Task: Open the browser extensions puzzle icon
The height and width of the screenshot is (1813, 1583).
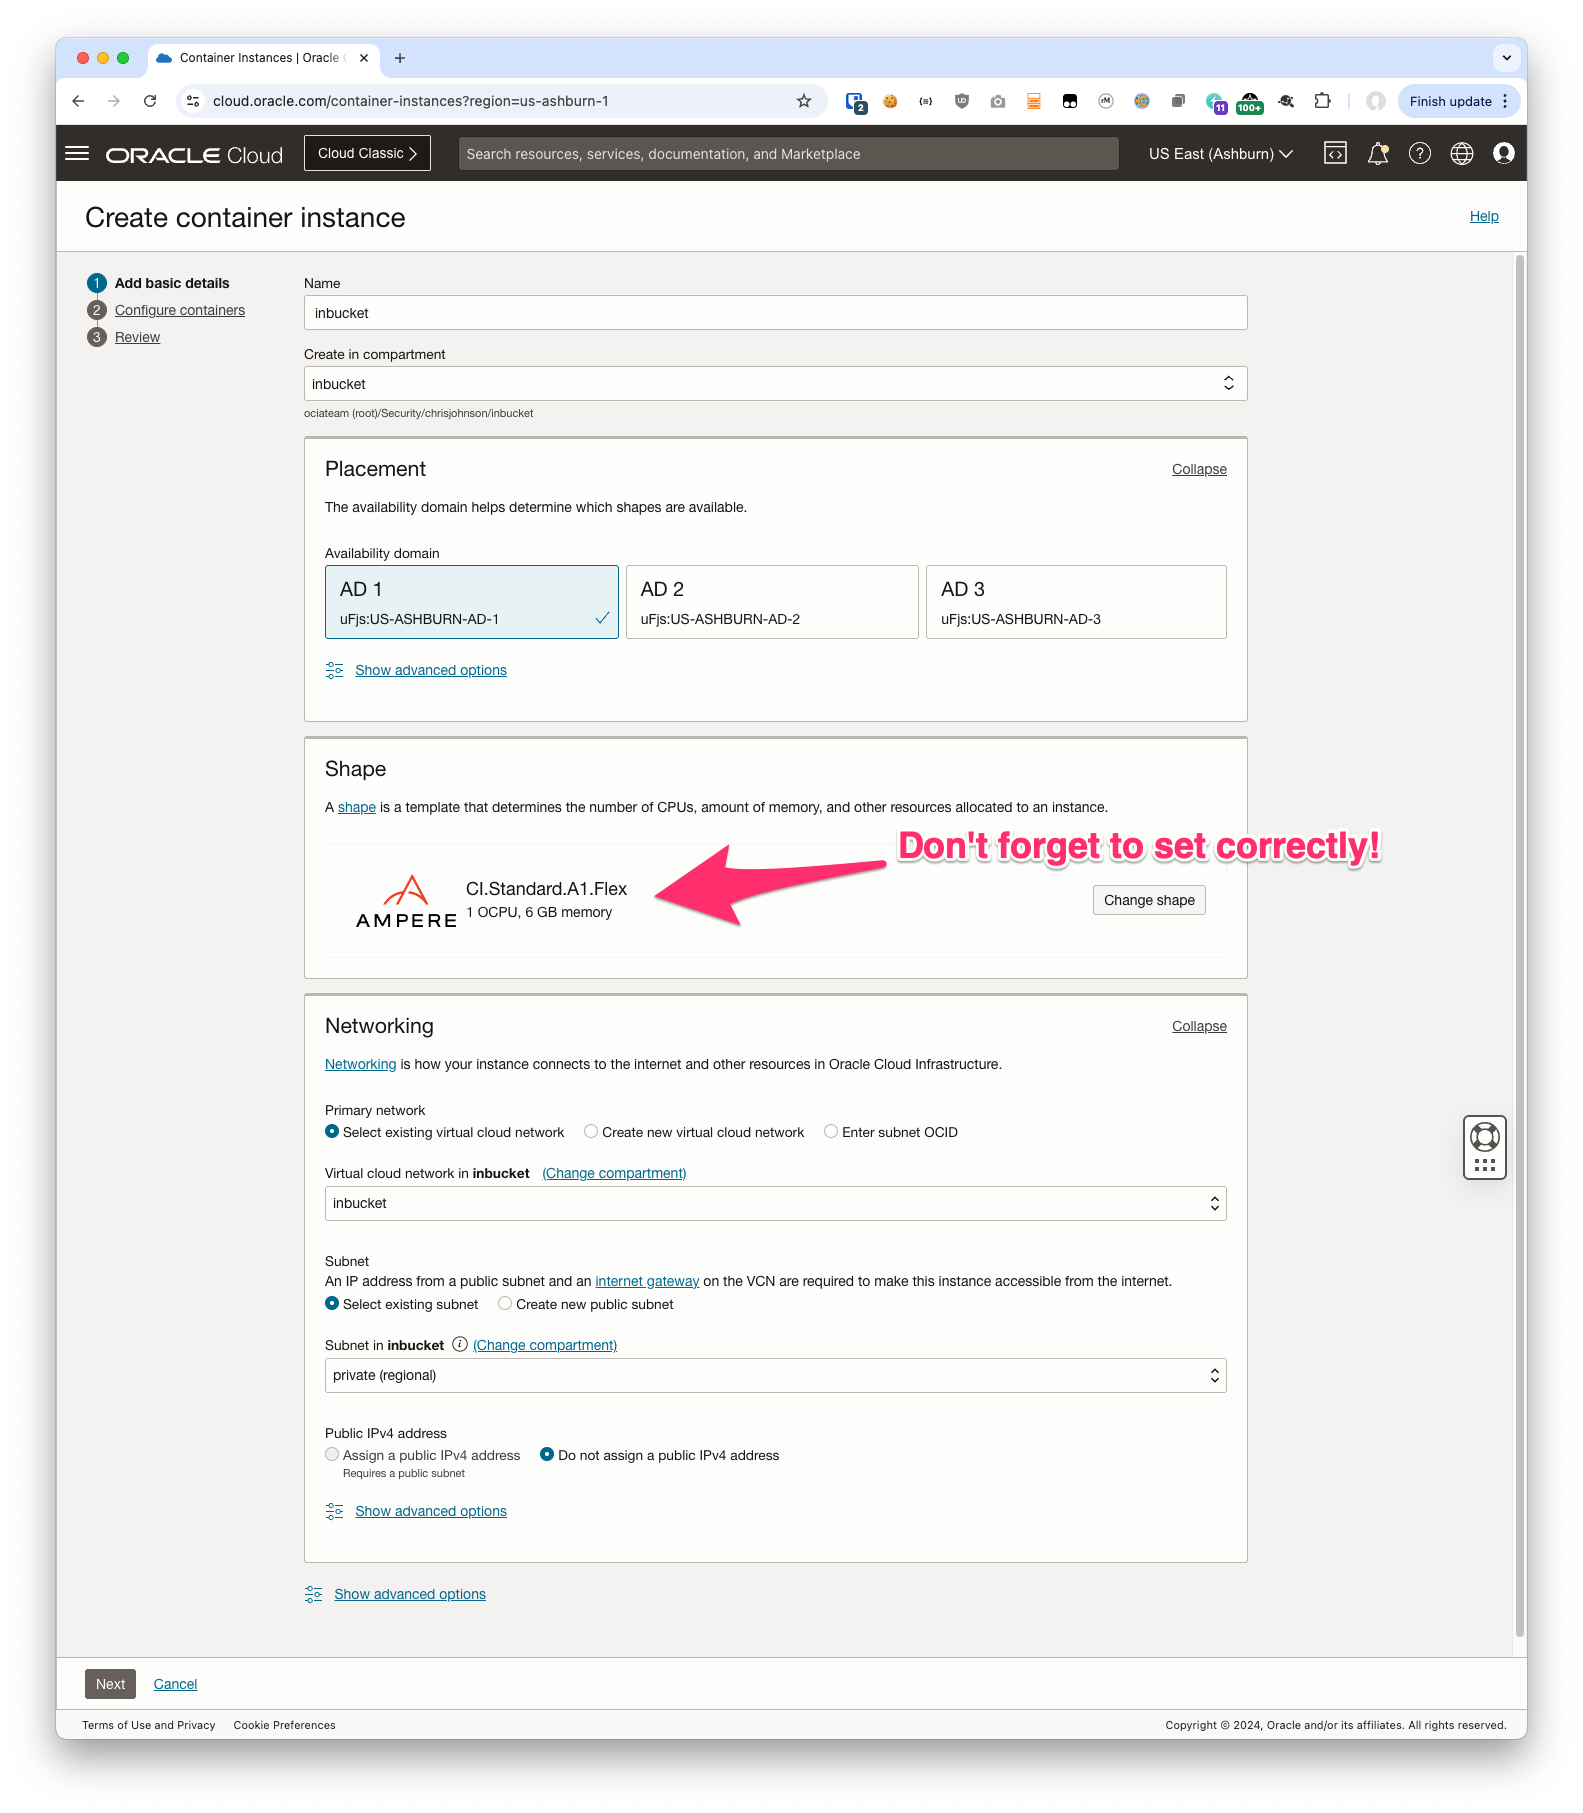Action: (x=1322, y=101)
